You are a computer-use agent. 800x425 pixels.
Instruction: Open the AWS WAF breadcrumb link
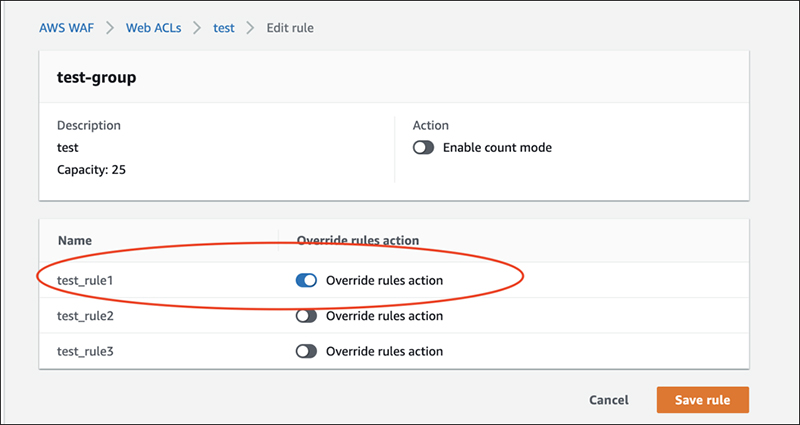coord(68,28)
